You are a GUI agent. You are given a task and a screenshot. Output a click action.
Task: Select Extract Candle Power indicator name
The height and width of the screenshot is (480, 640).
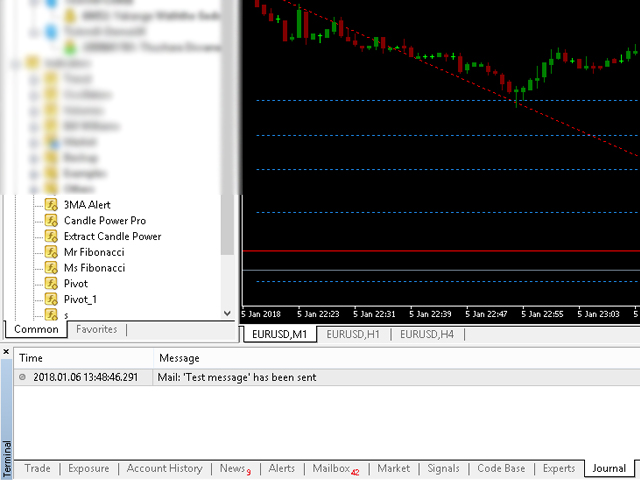click(113, 236)
